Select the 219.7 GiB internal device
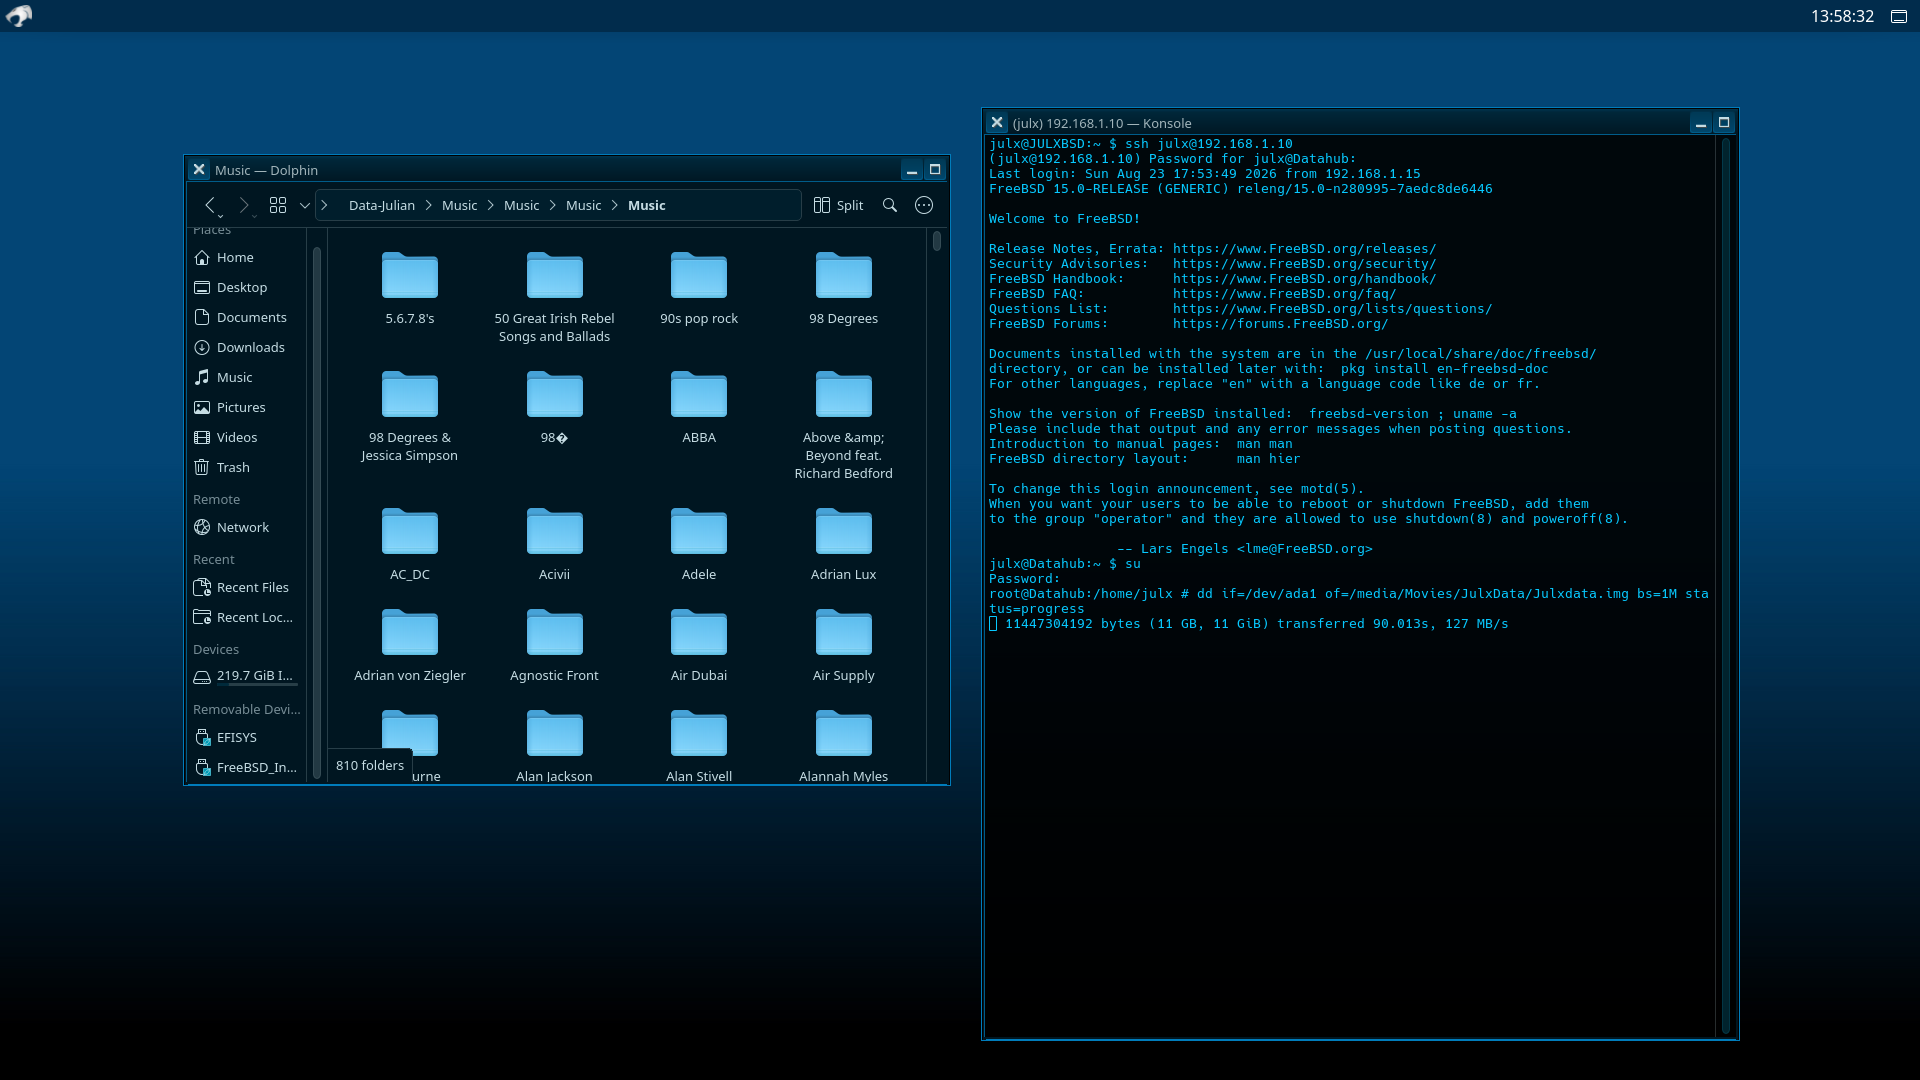This screenshot has width=1920, height=1080. coord(246,677)
